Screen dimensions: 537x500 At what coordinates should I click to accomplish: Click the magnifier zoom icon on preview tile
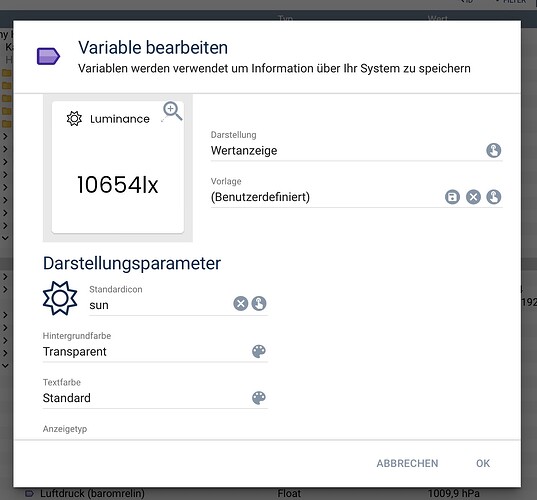pos(172,111)
